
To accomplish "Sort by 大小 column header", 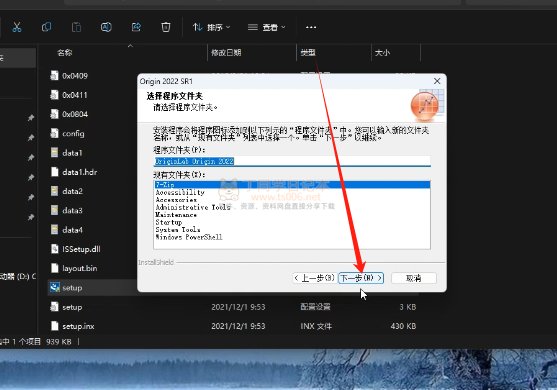I will click(x=382, y=53).
